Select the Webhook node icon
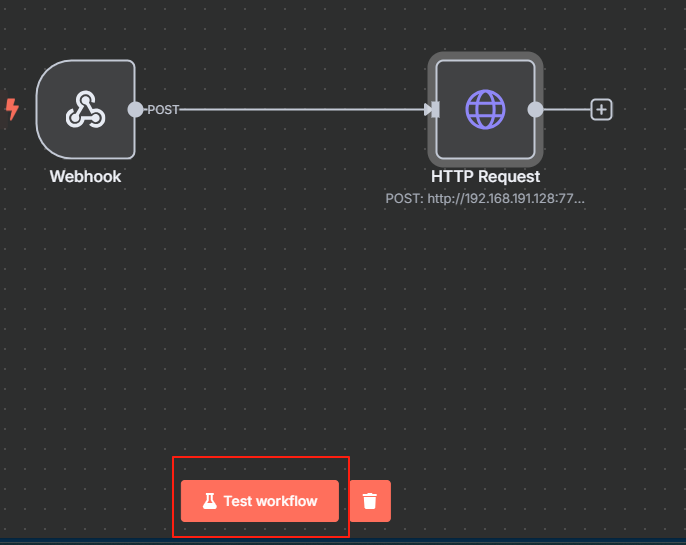This screenshot has height=545, width=686. point(85,110)
